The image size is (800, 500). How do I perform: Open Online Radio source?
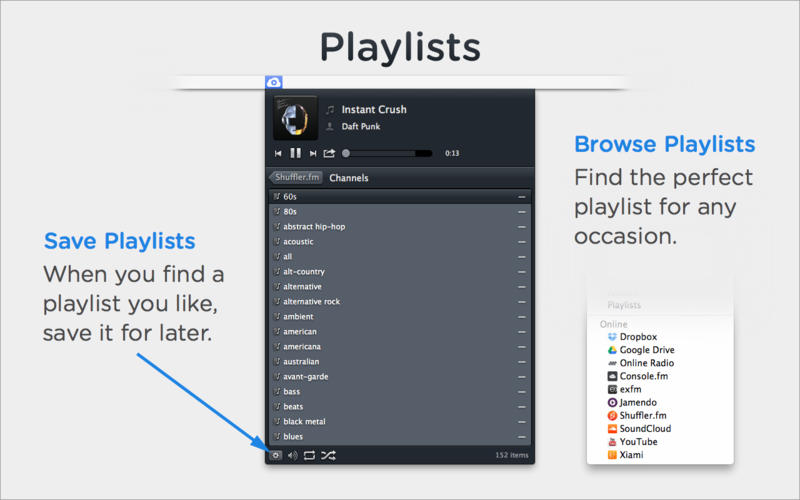pyautogui.click(x=641, y=363)
